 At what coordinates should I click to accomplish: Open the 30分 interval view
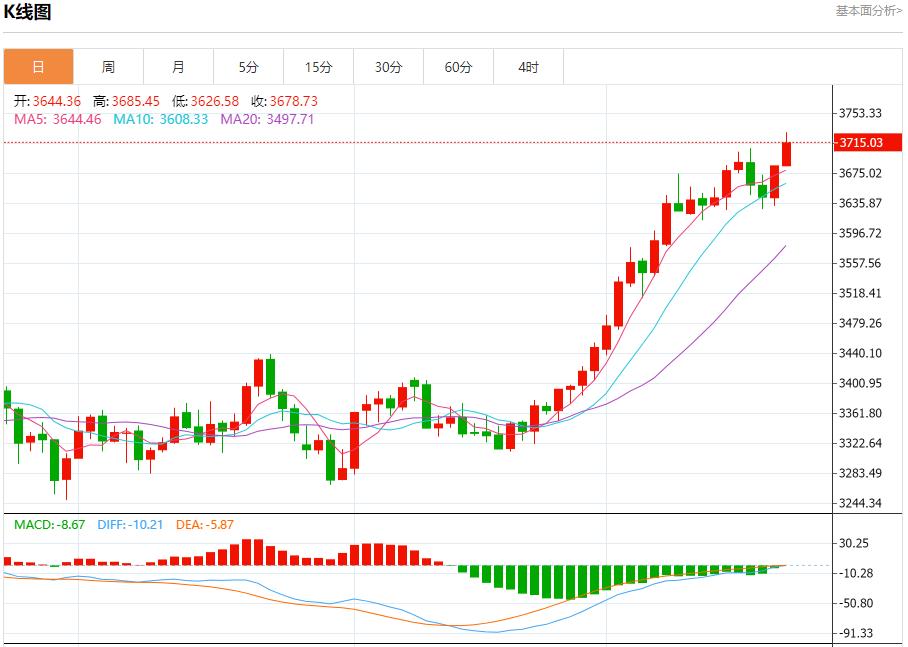tap(388, 66)
